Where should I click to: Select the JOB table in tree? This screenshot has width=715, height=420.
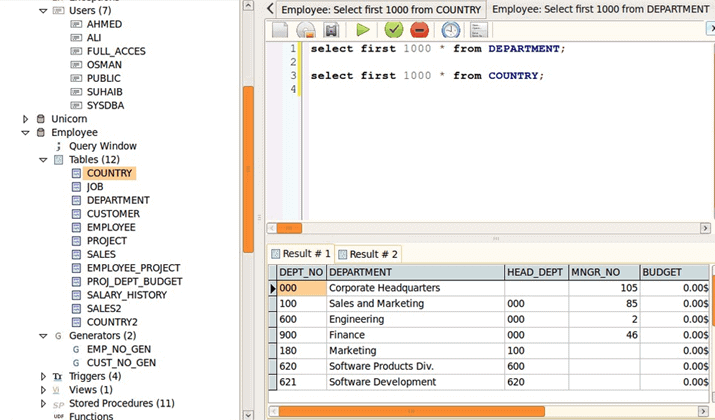(95, 187)
